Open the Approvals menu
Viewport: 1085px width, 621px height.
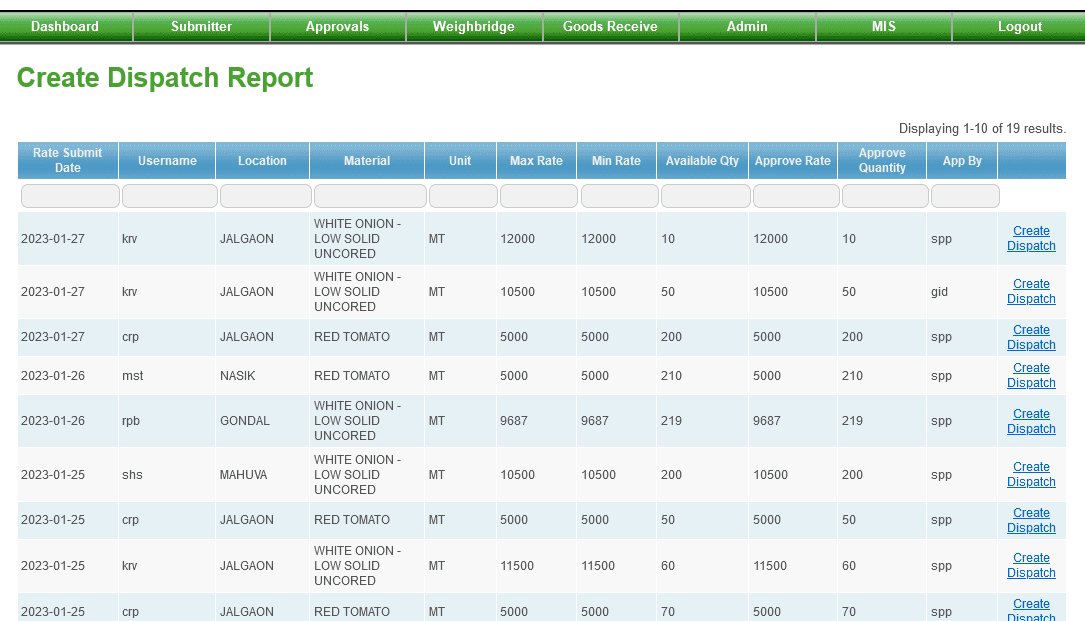click(x=337, y=27)
